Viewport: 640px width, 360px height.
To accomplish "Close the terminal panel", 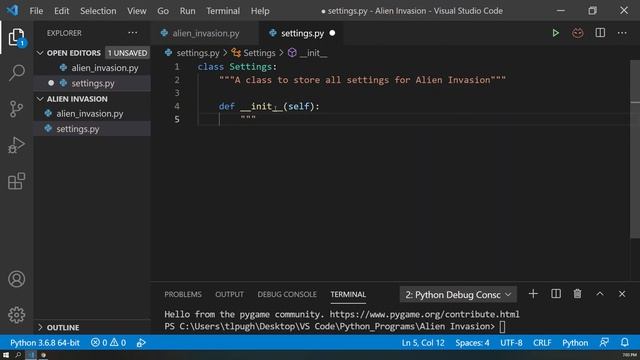I will (622, 294).
